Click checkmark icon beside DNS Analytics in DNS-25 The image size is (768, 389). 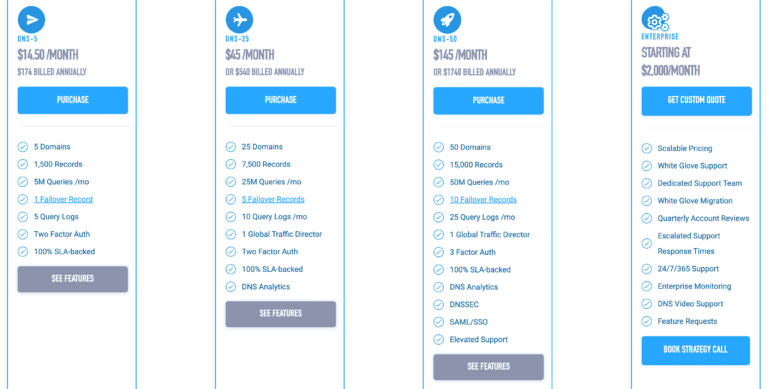coord(231,287)
